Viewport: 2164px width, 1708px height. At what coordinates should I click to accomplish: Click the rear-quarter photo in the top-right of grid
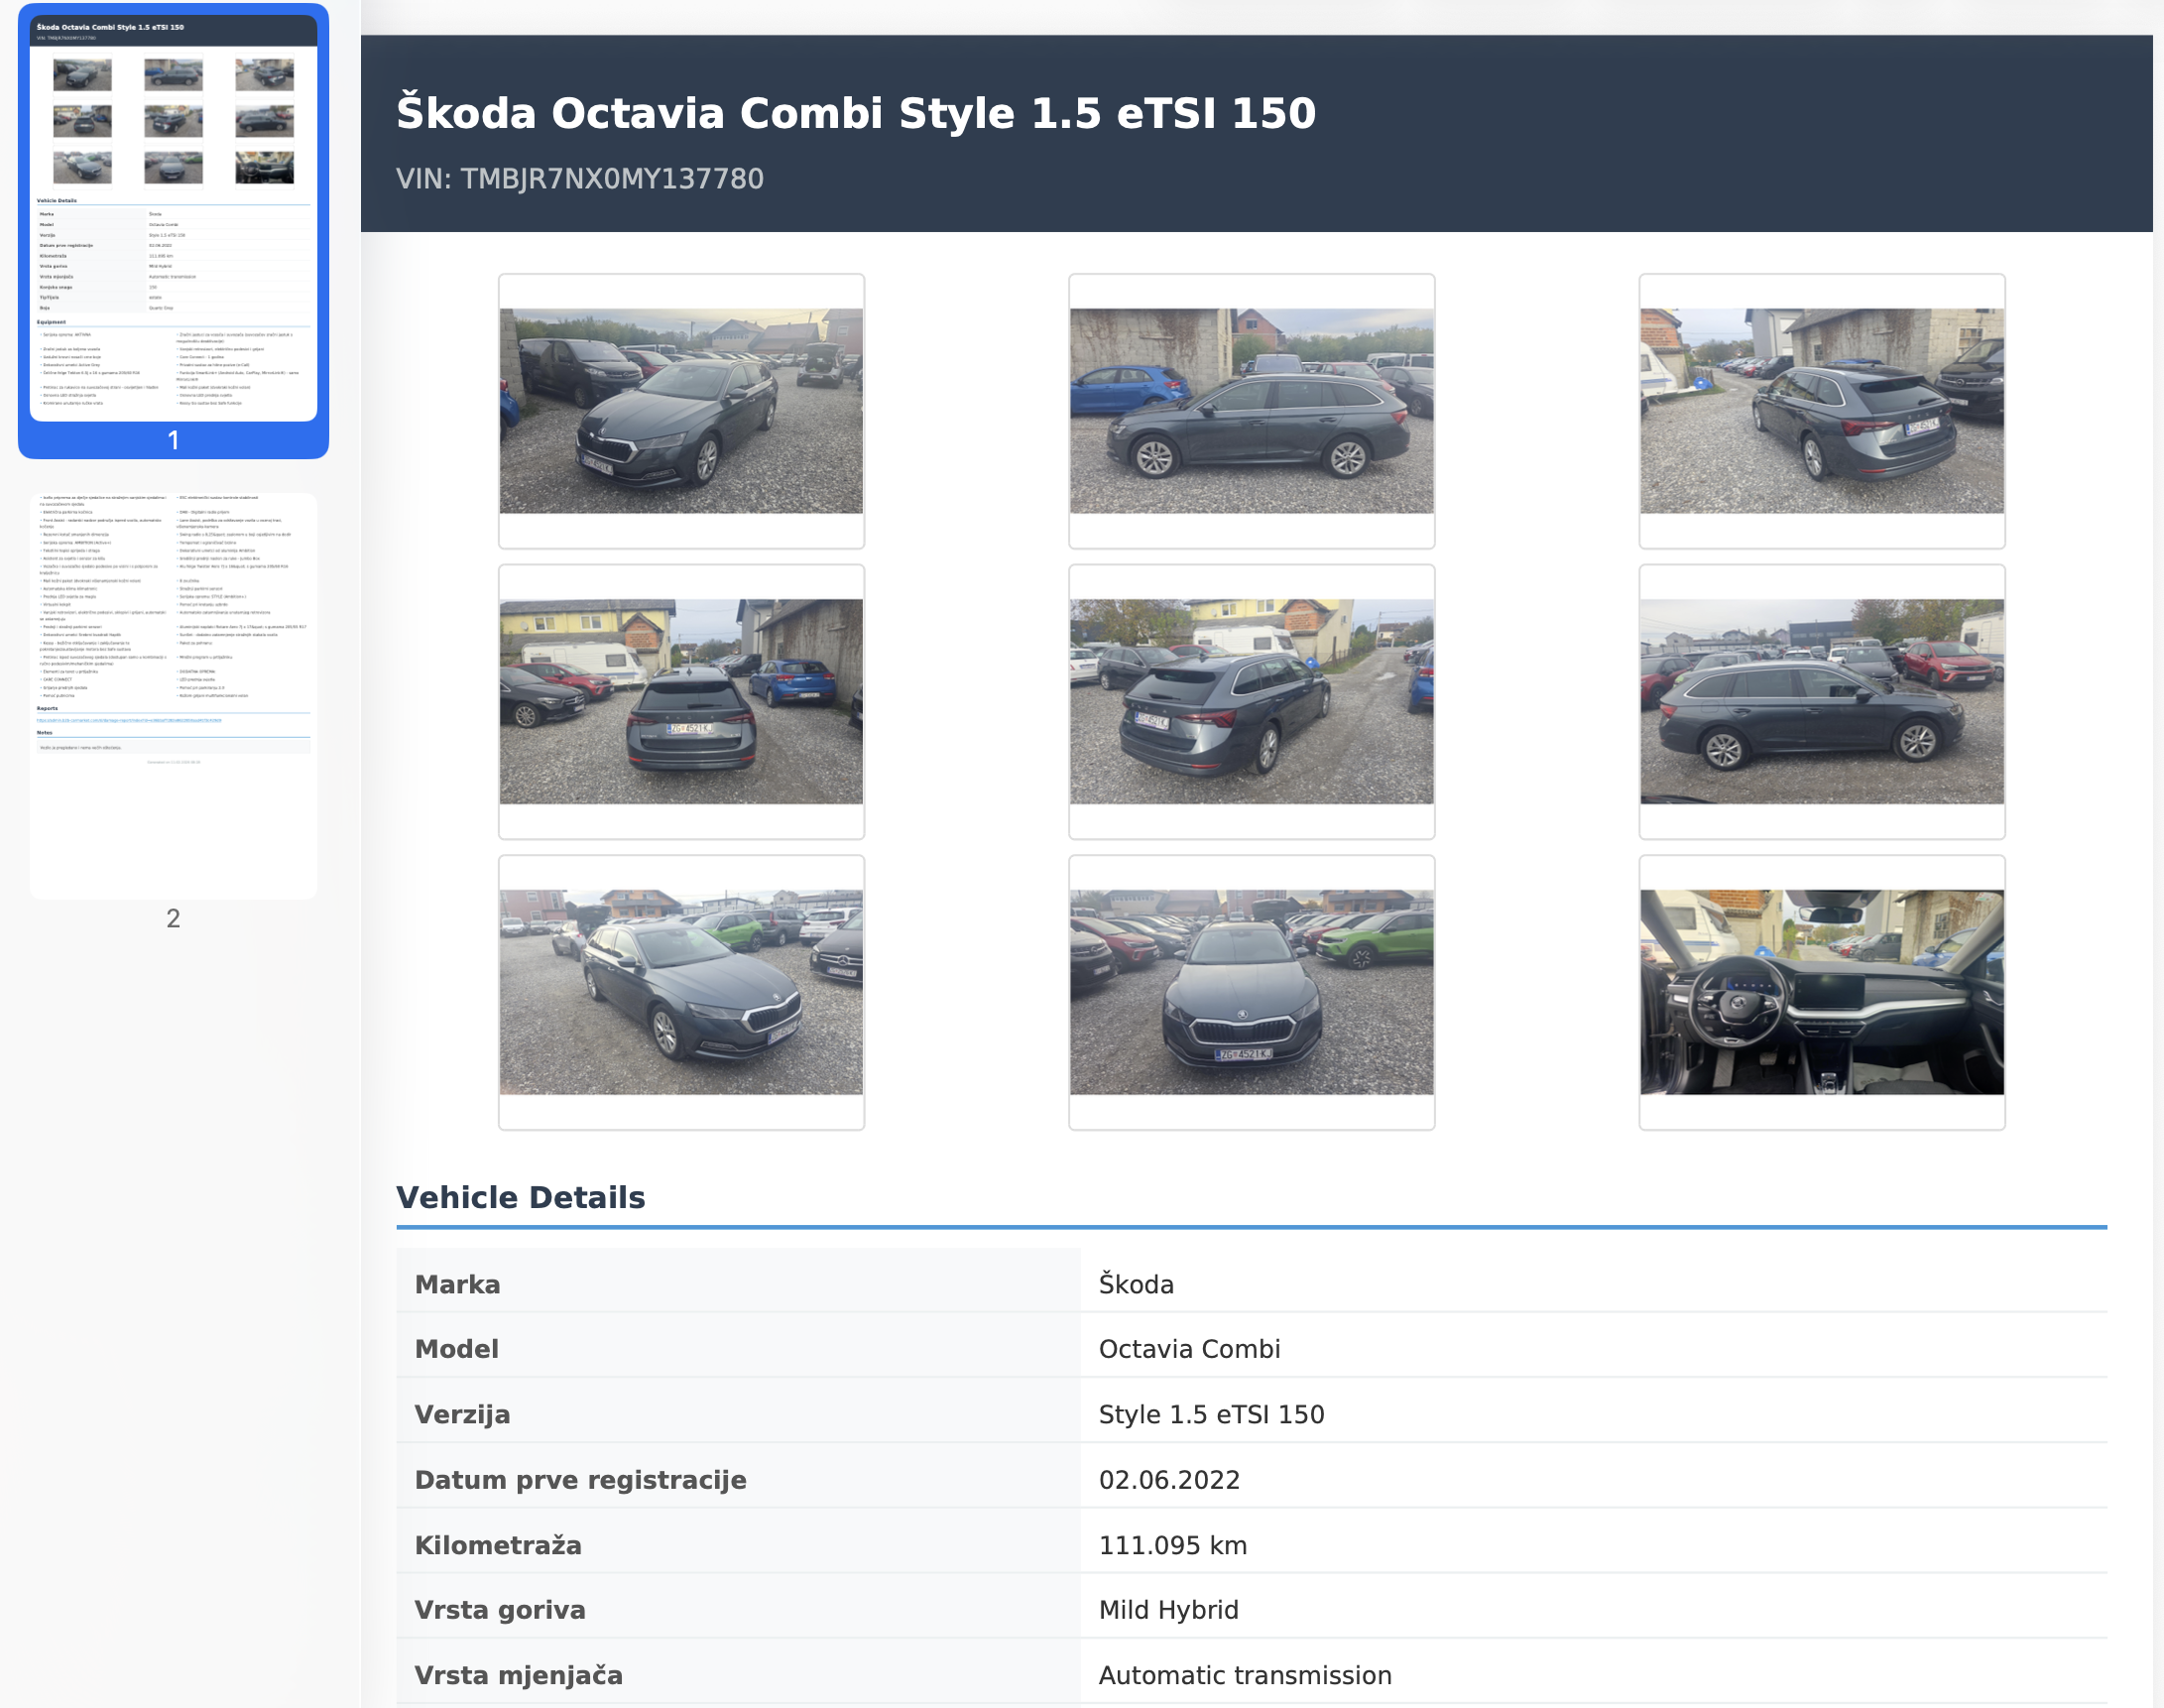[1821, 411]
